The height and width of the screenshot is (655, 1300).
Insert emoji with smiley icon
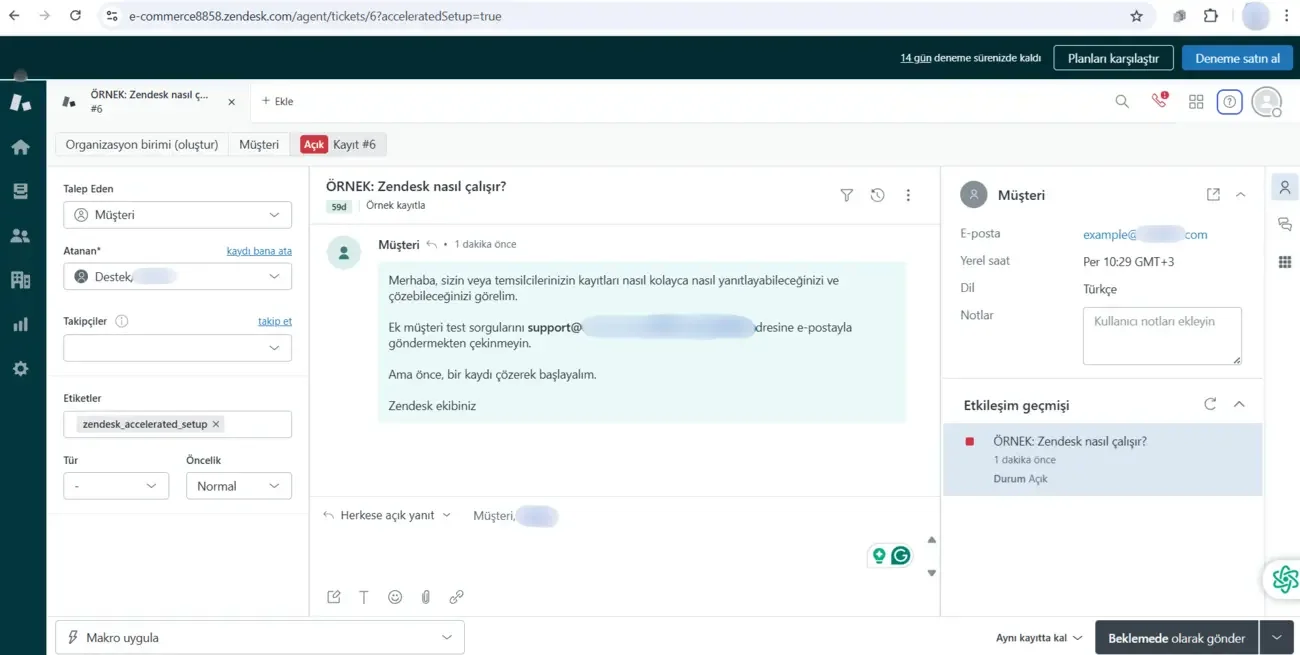(x=395, y=597)
